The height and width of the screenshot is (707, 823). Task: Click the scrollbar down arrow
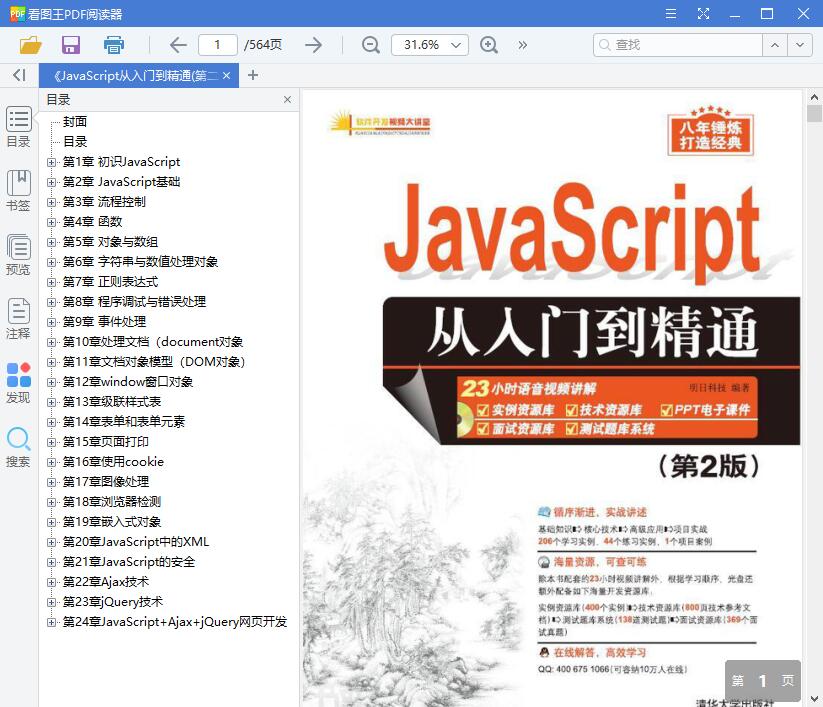(814, 699)
